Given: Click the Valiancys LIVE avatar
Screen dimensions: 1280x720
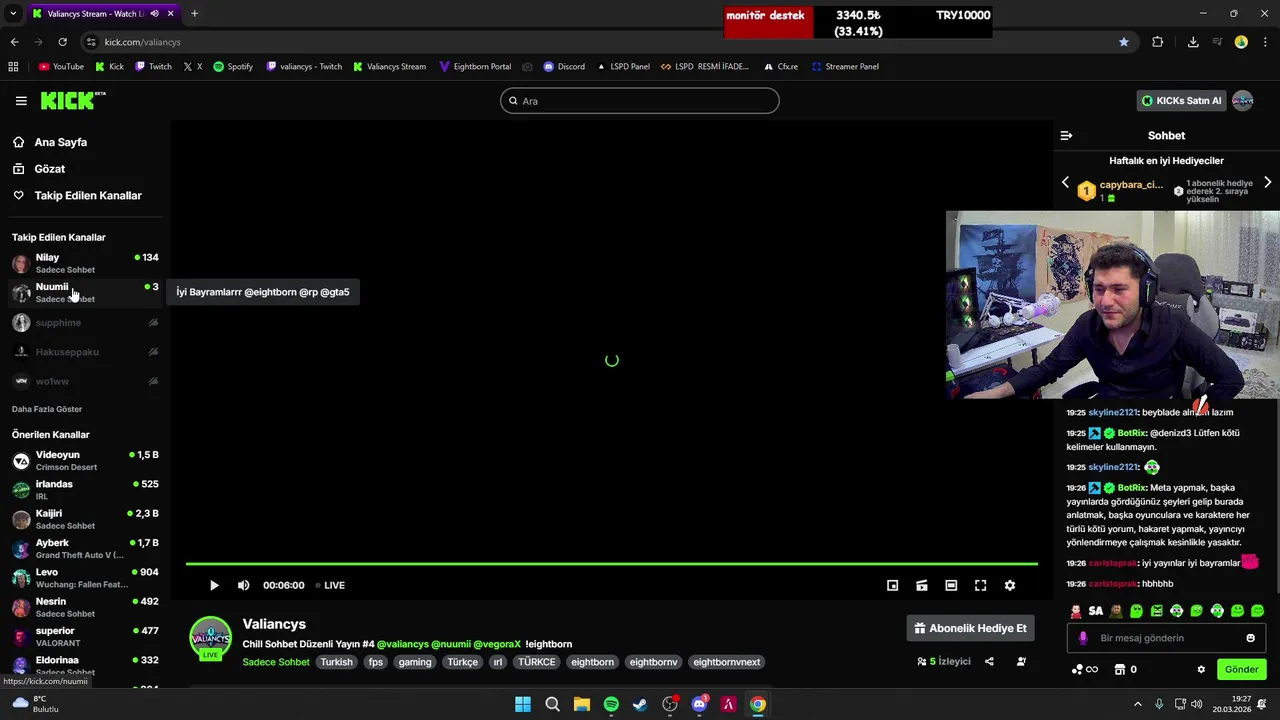Looking at the screenshot, I should click(211, 639).
